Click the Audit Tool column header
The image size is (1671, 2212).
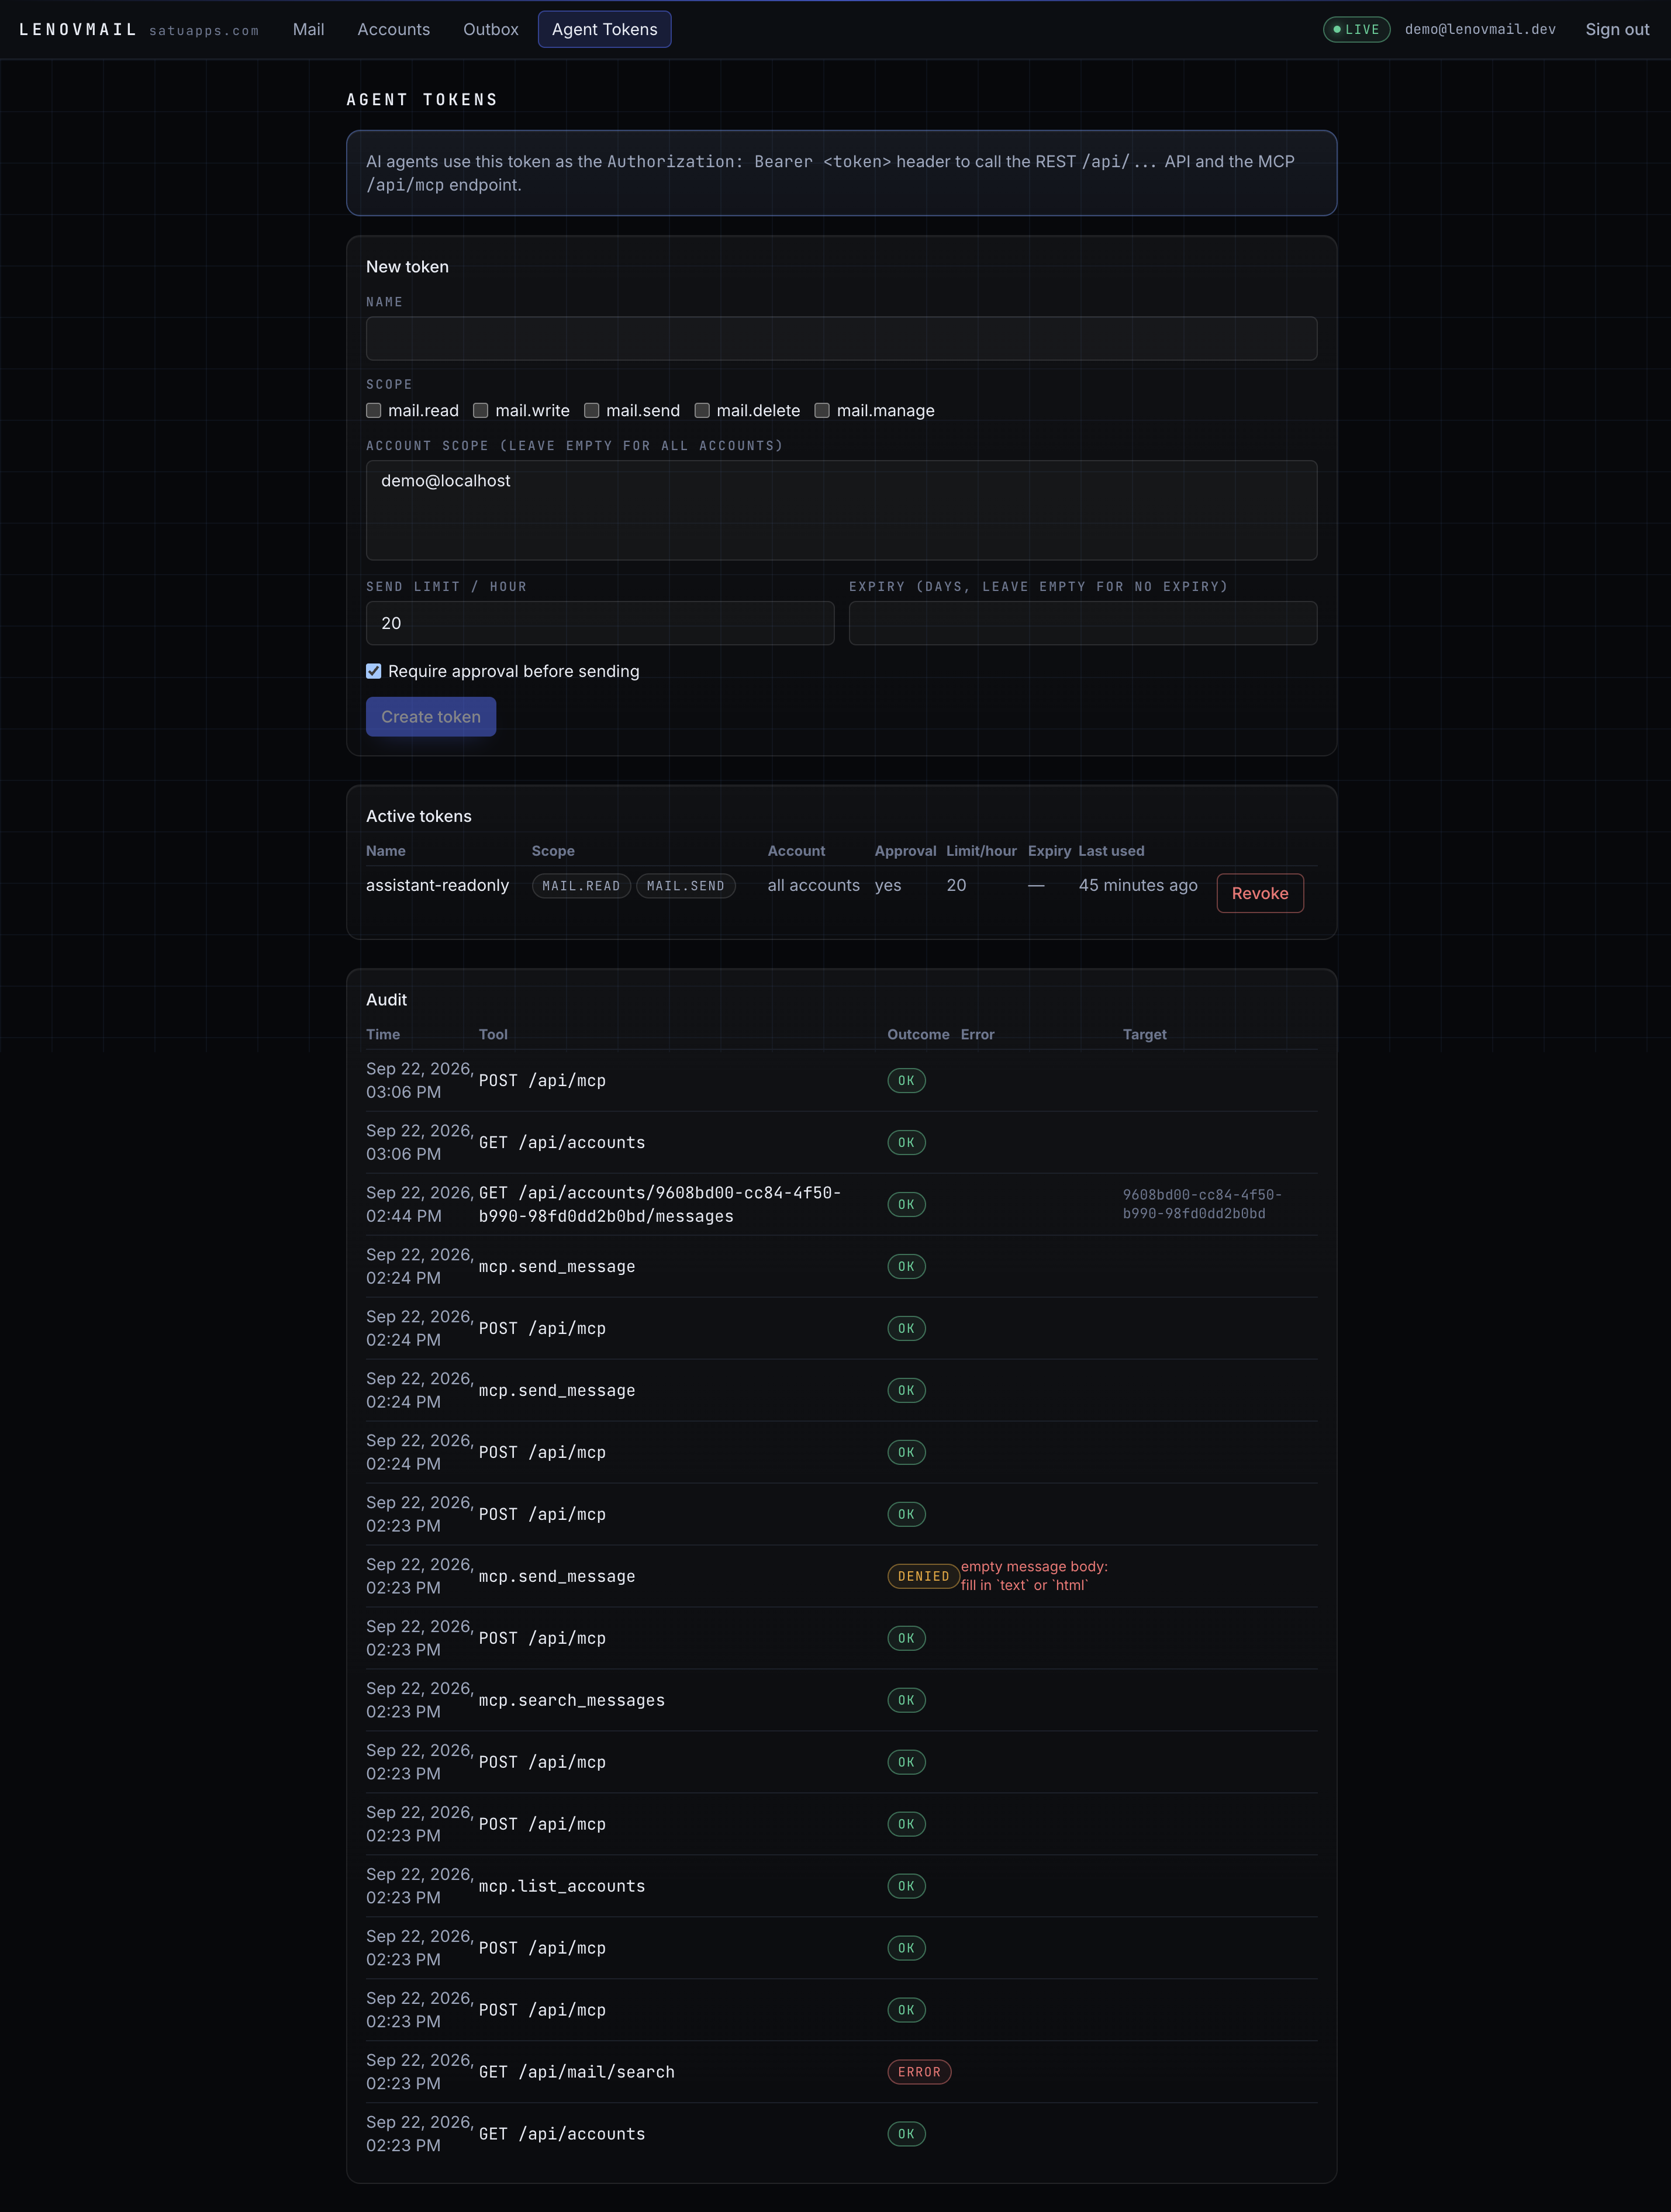[493, 1034]
